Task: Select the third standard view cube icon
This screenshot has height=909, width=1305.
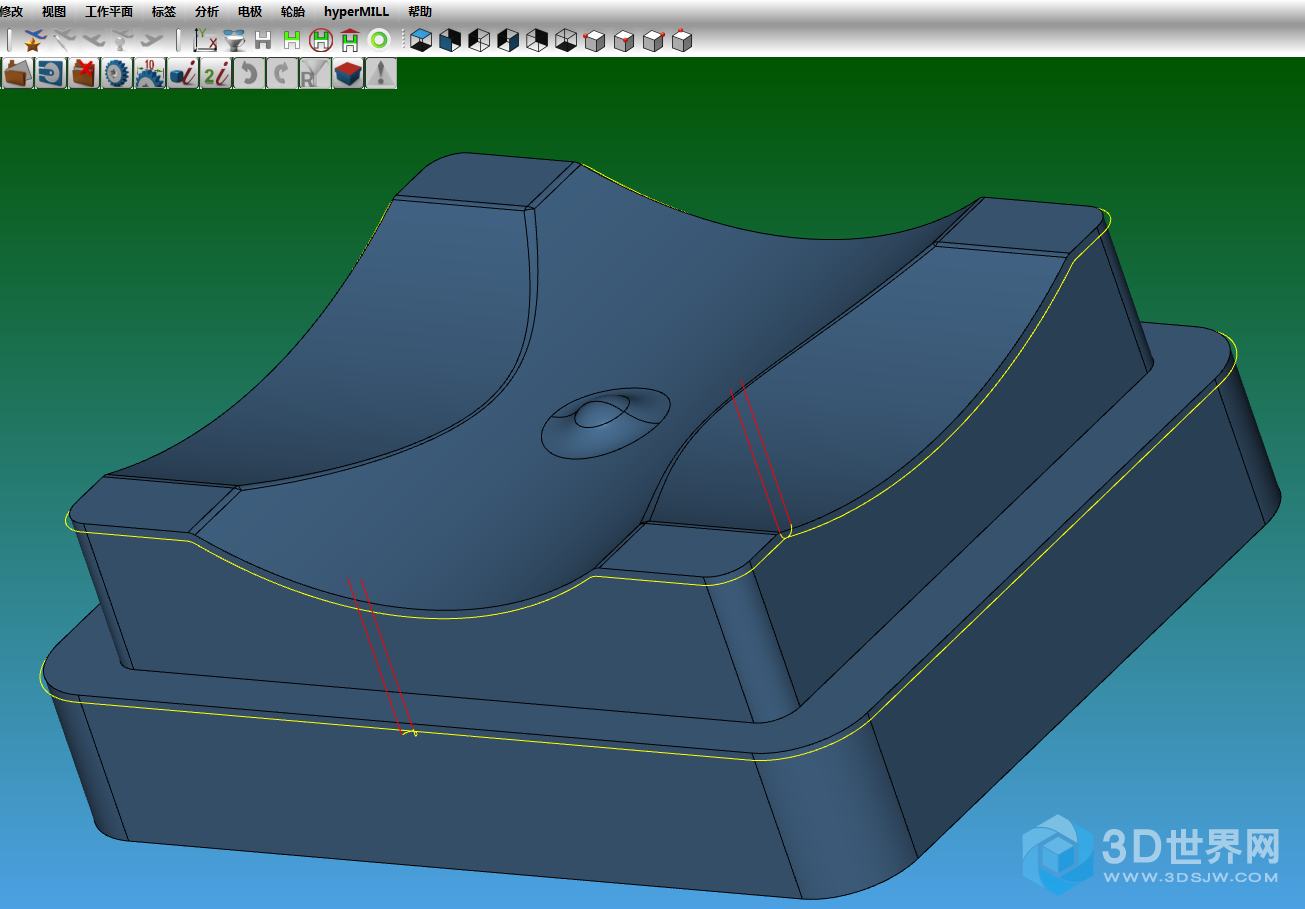Action: coord(479,40)
